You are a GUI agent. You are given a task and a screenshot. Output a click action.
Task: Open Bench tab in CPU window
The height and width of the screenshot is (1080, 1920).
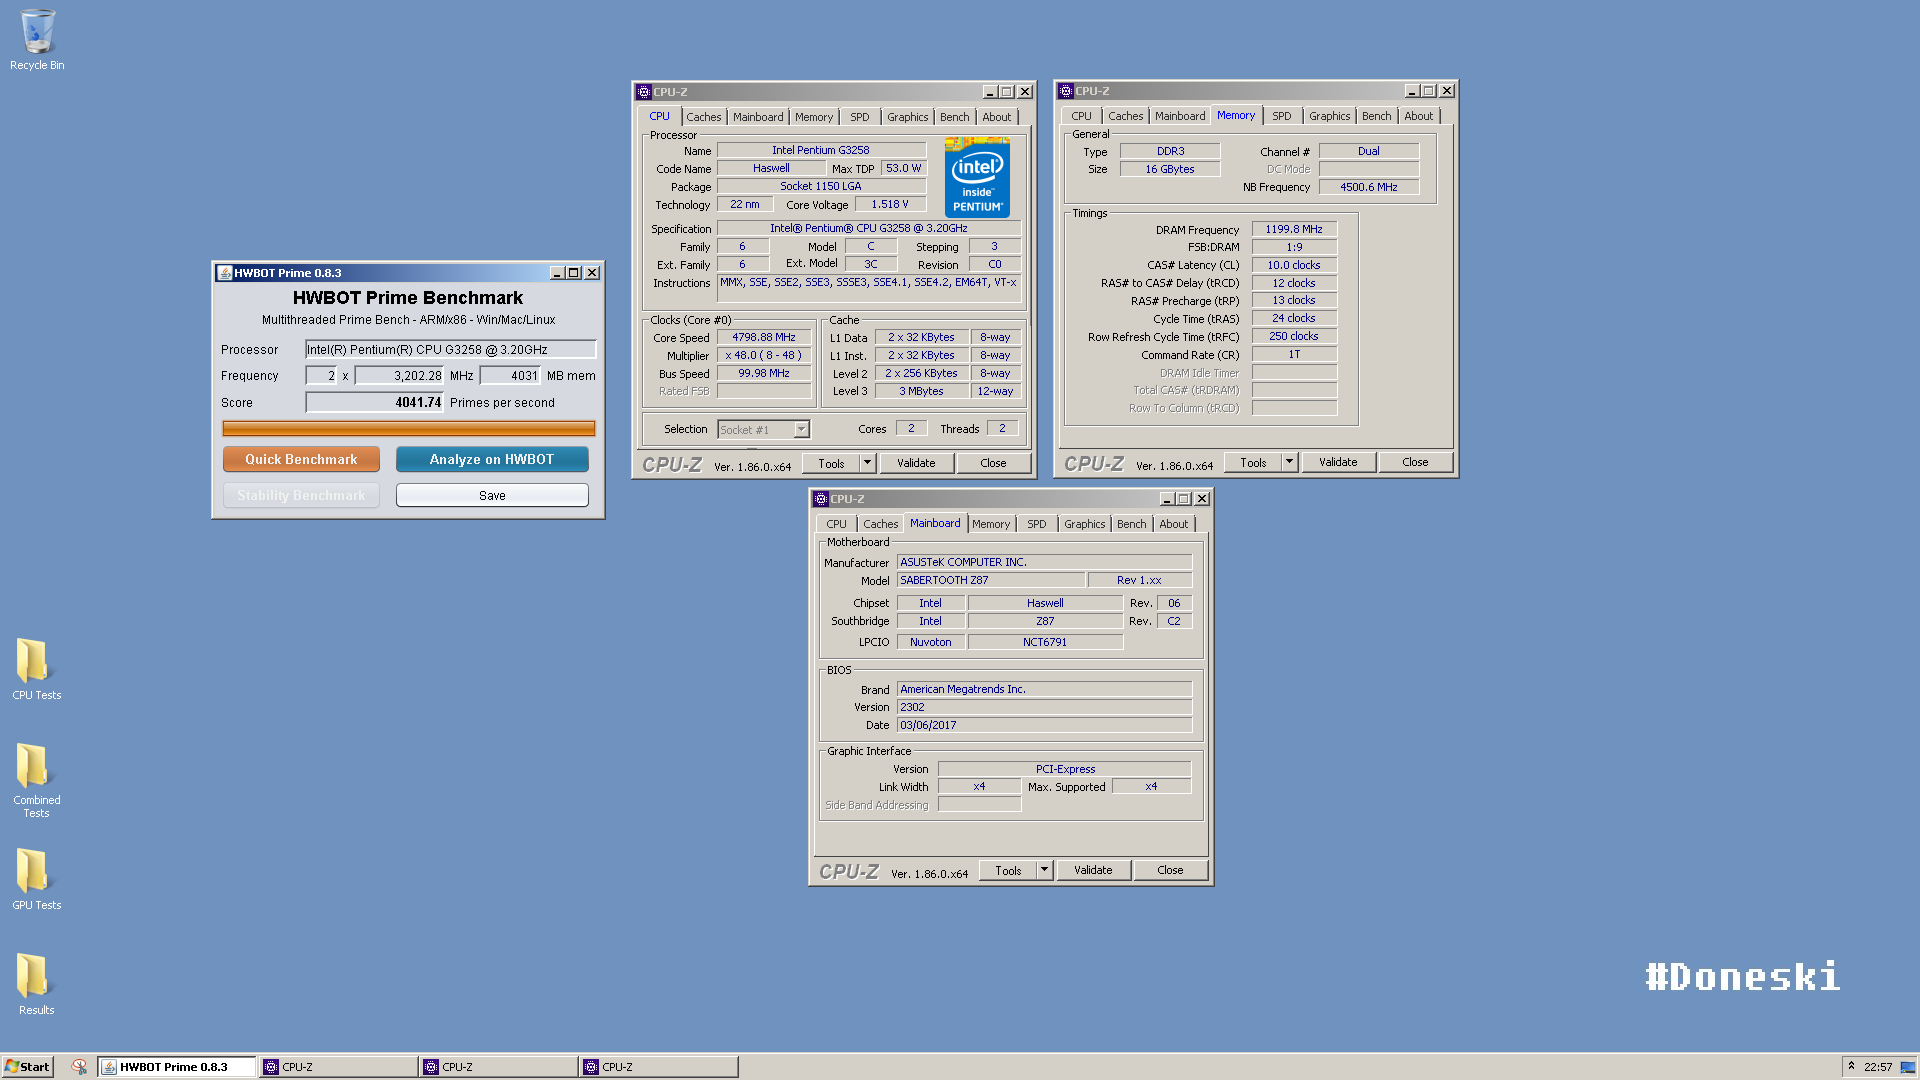point(954,117)
